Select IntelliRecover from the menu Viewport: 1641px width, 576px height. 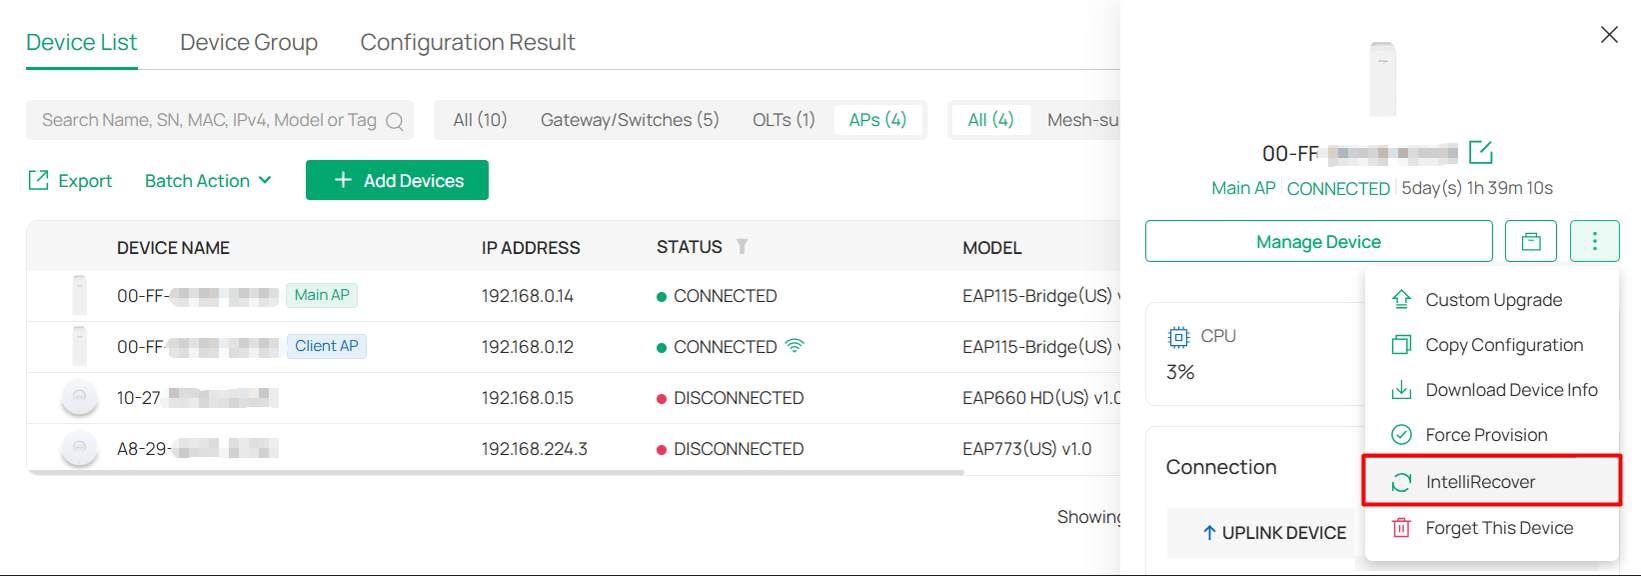(x=1491, y=482)
